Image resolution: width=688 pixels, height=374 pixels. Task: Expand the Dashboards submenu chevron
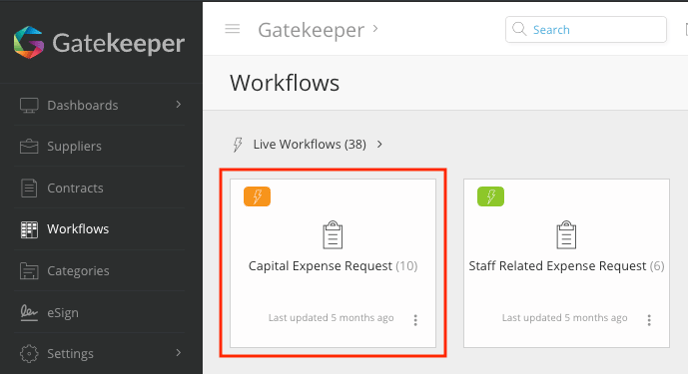[x=178, y=104]
